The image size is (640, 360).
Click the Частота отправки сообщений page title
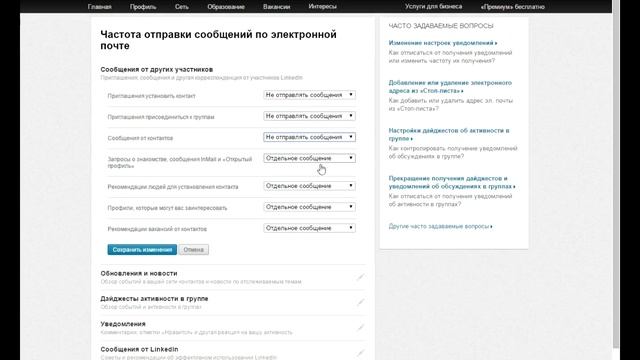pyautogui.click(x=218, y=40)
